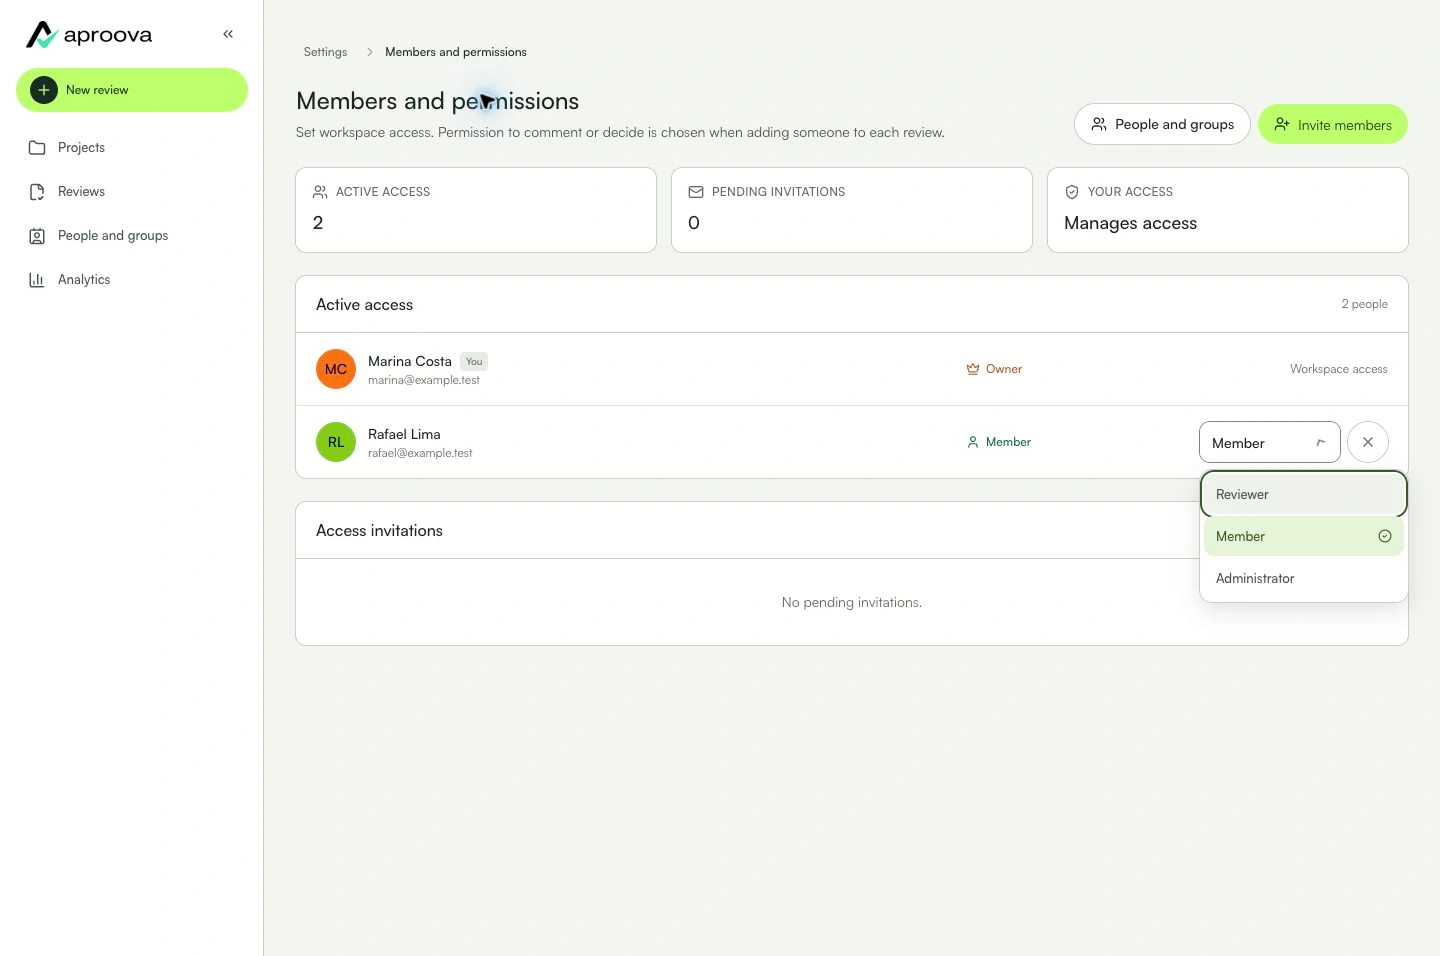1440x956 pixels.
Task: Click the 'You' badge beside Marina Costa
Action: coord(474,362)
